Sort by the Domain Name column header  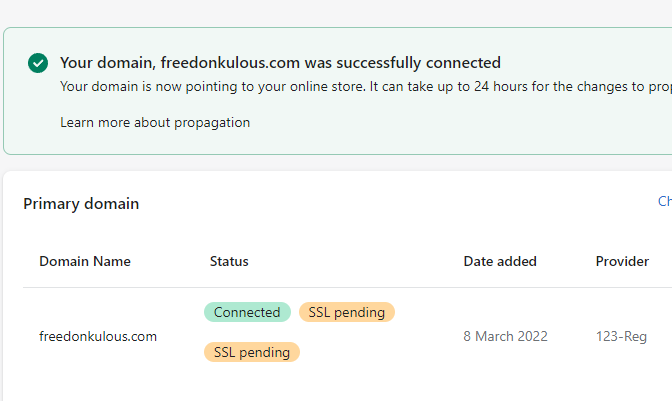coord(85,261)
